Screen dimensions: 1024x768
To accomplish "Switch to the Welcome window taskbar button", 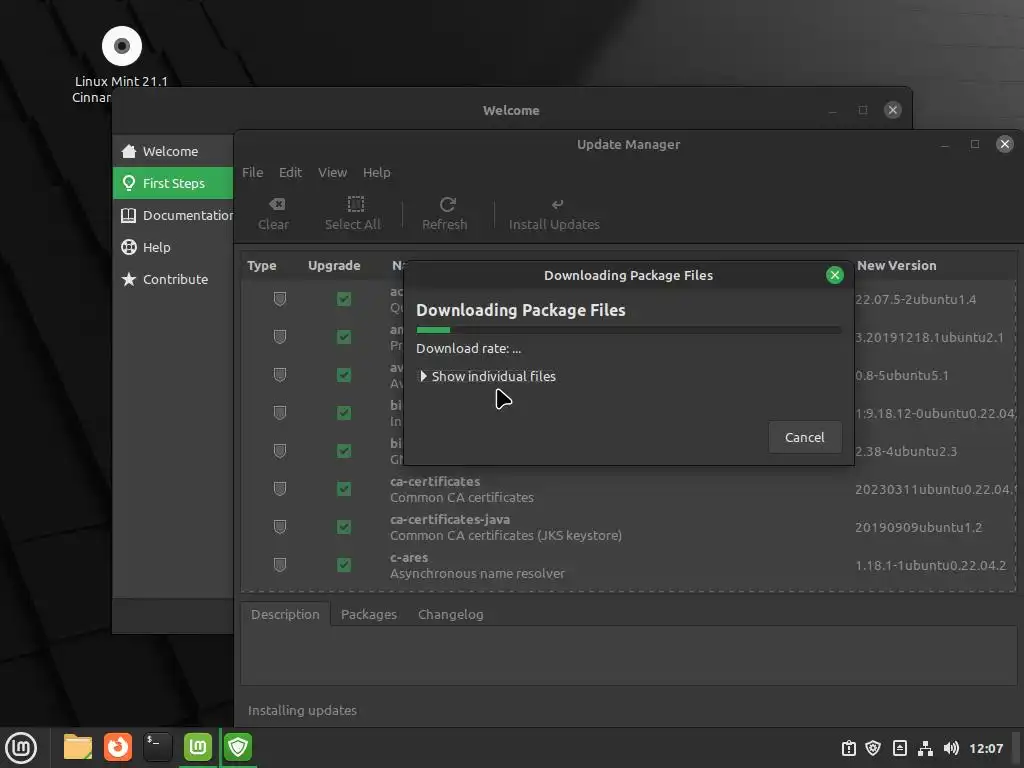I will (x=198, y=746).
